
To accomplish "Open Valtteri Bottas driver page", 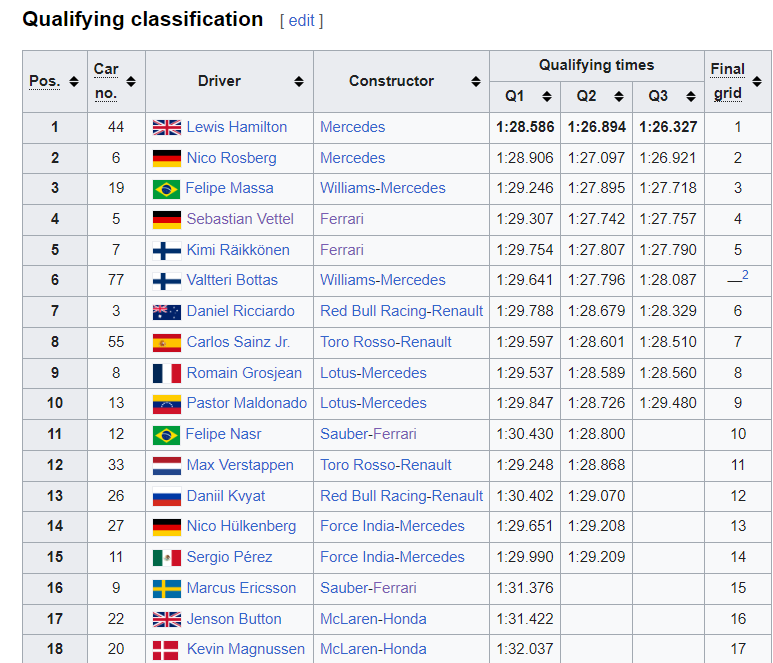I will 232,280.
